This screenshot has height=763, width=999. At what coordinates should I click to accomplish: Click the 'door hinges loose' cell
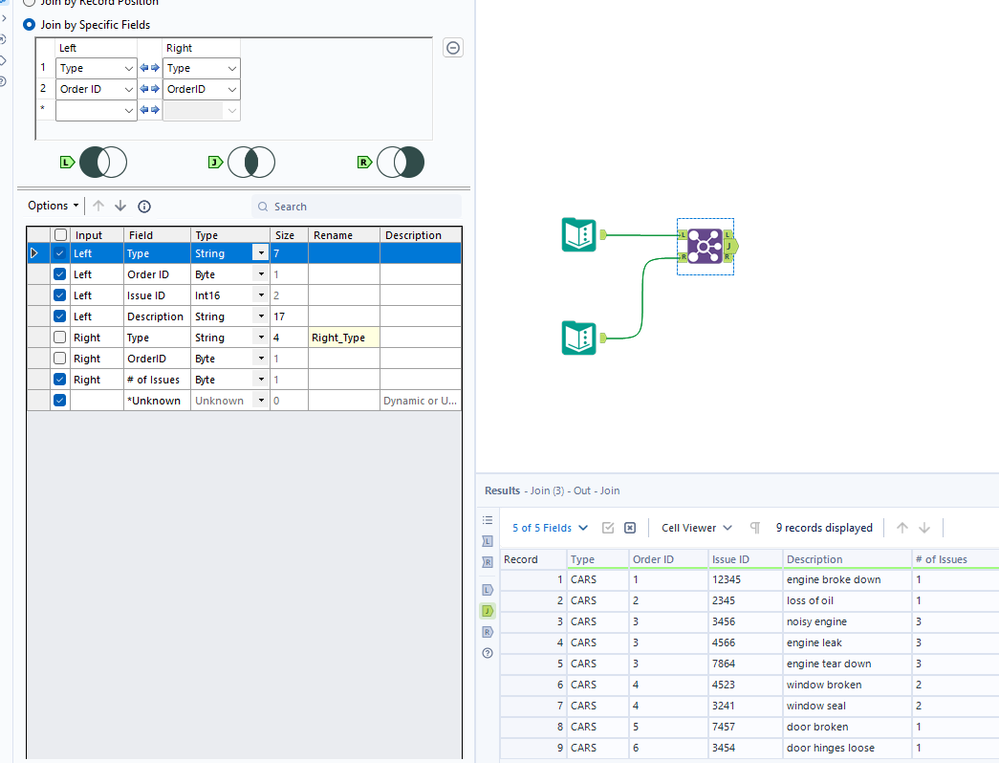pyautogui.click(x=847, y=748)
